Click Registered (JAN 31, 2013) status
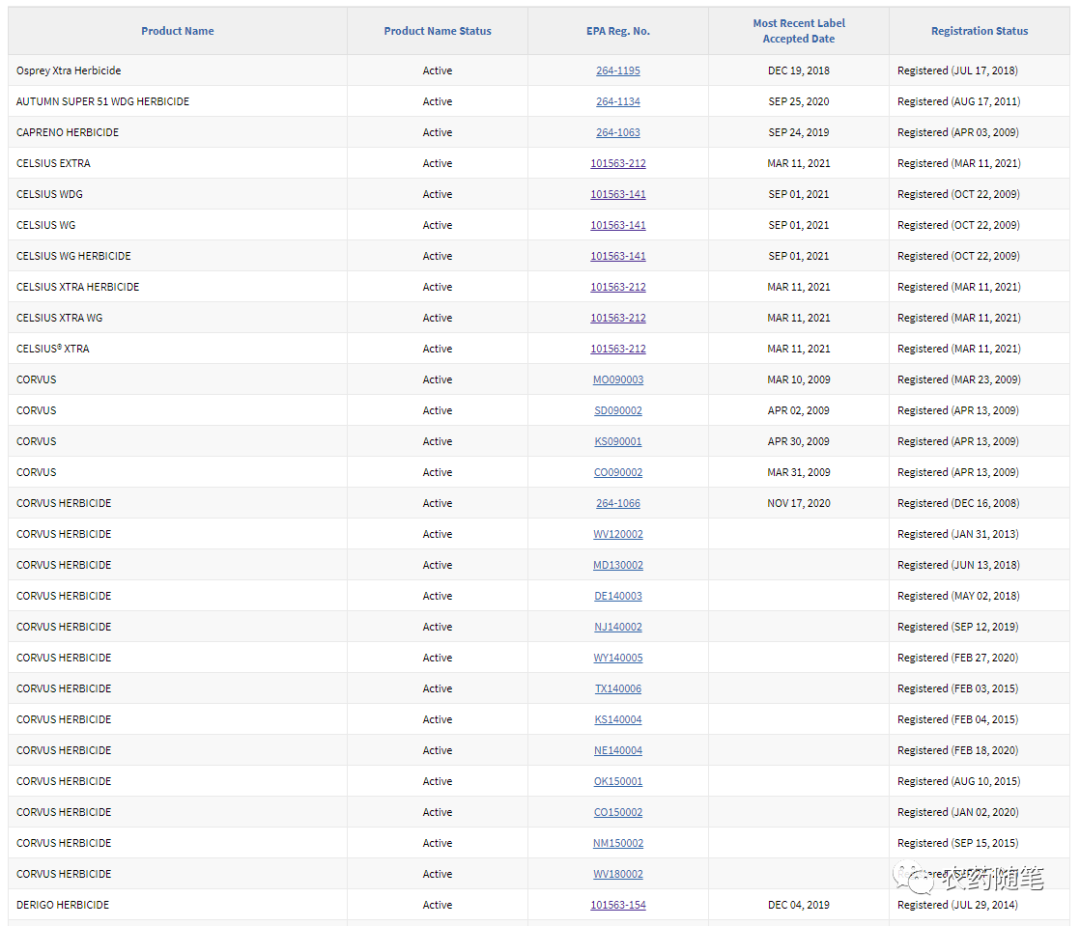This screenshot has height=926, width=1080. click(957, 535)
